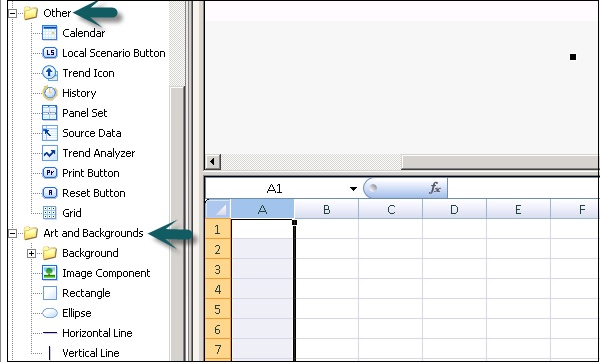Expand the Background subfolder

(x=31, y=253)
